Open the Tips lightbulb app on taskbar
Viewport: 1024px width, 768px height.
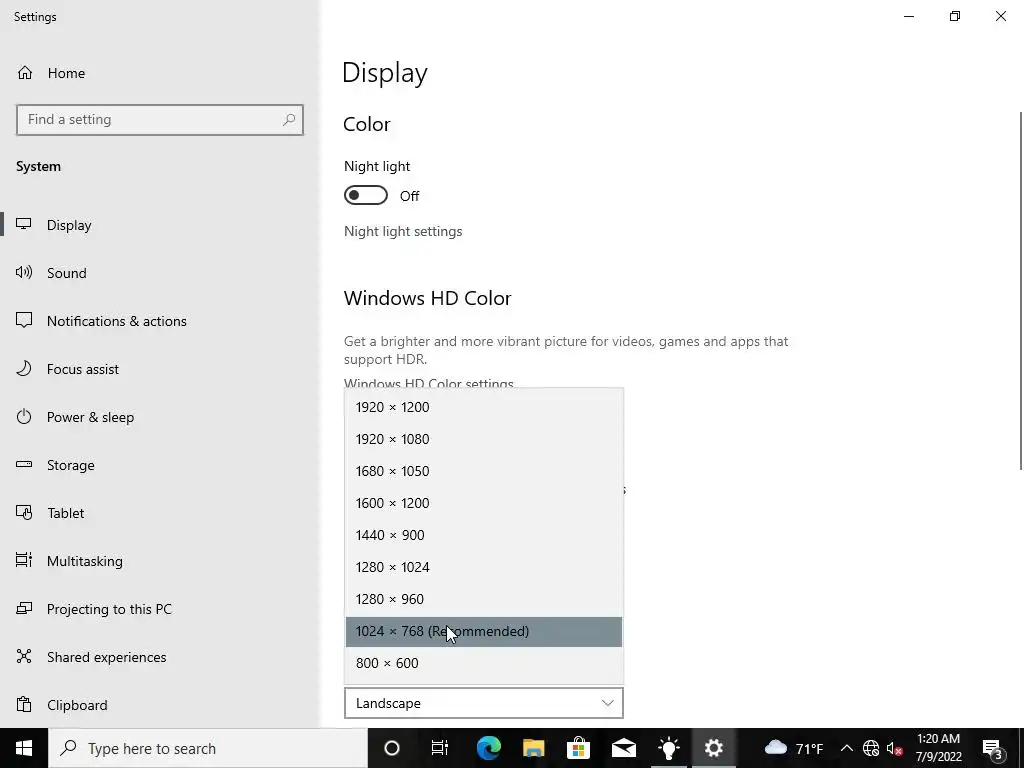[x=669, y=748]
